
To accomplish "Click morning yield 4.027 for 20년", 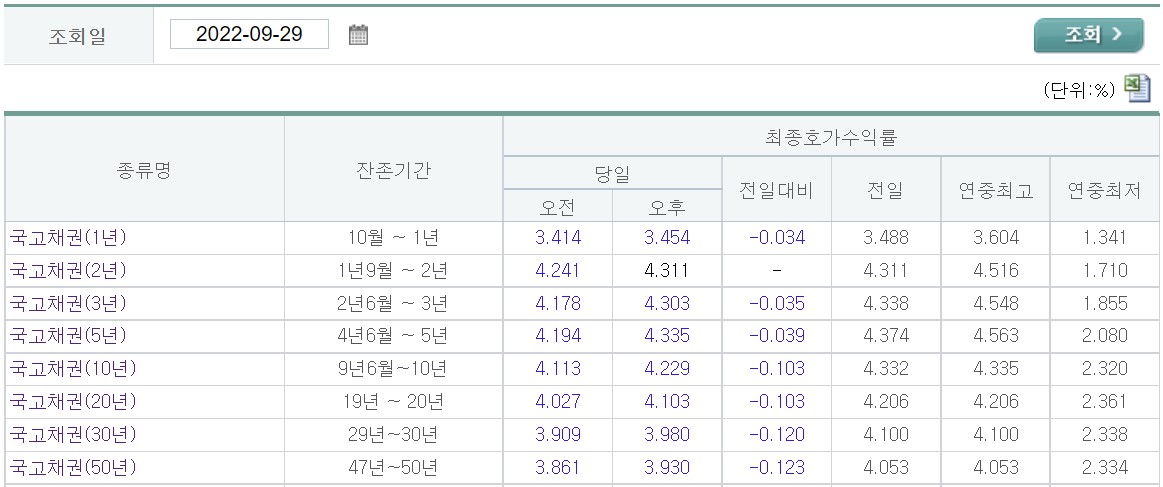I will pyautogui.click(x=558, y=402).
